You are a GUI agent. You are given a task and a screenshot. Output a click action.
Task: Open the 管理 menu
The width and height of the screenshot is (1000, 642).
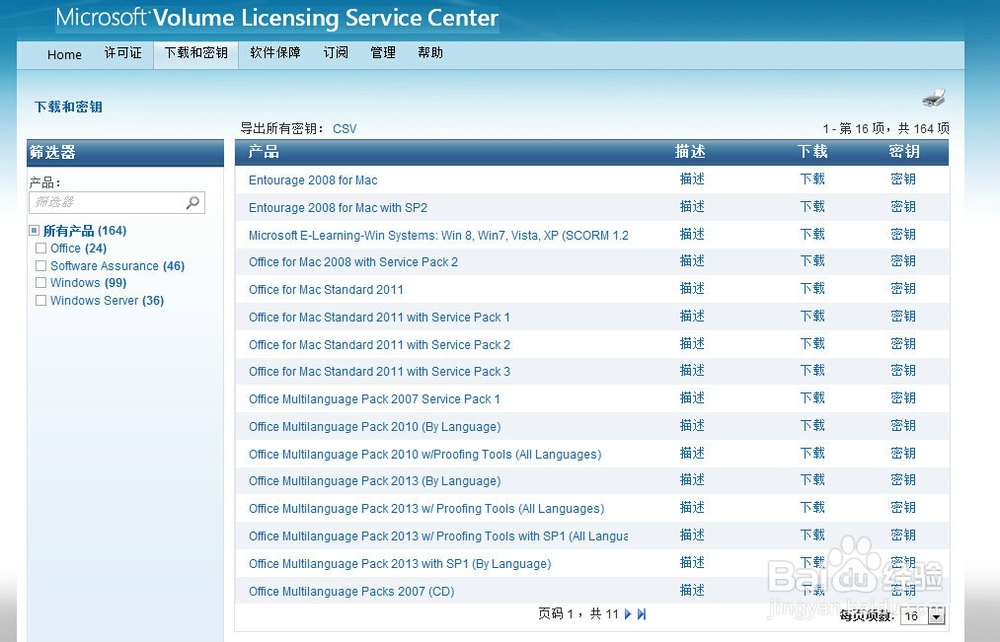click(383, 52)
